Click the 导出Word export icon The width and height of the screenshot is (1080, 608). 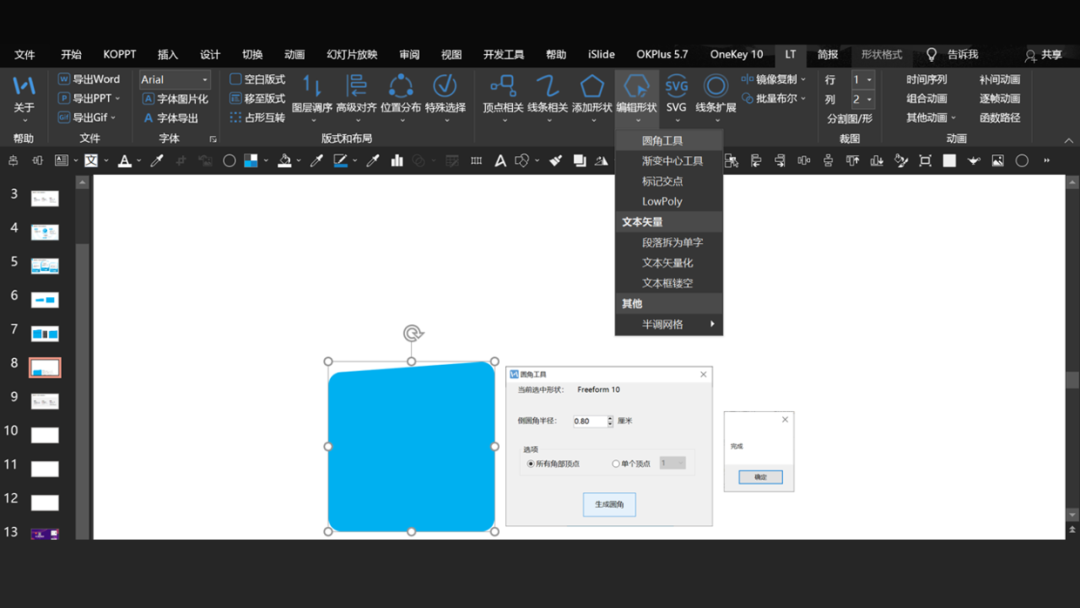point(64,79)
